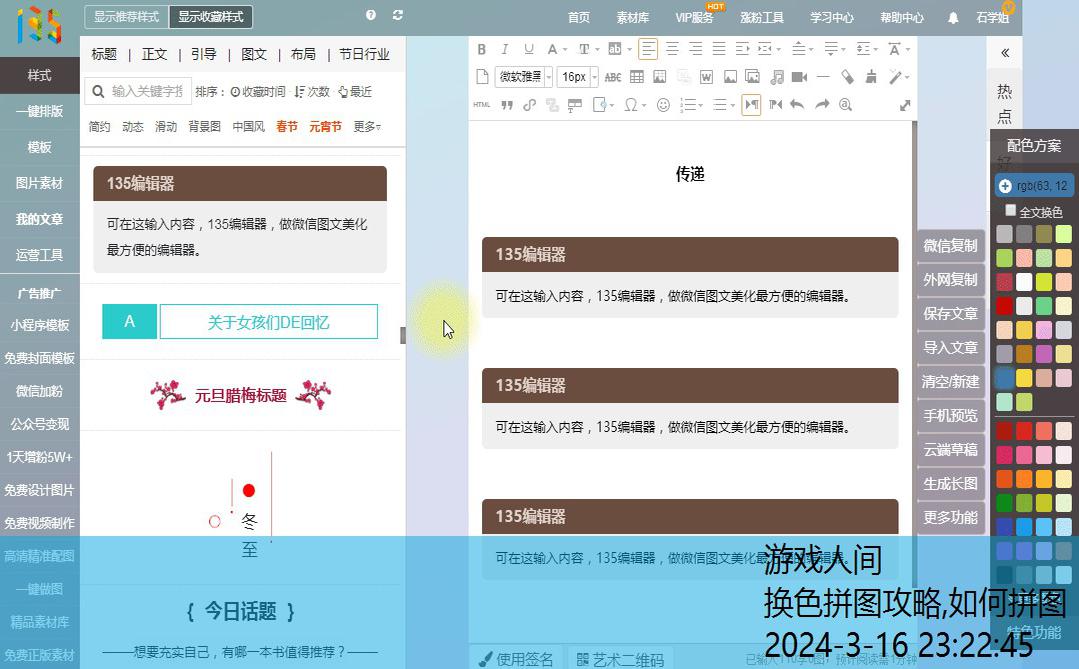Click the 生成长图 button
Screen dimensions: 1079x669
pos(950,484)
